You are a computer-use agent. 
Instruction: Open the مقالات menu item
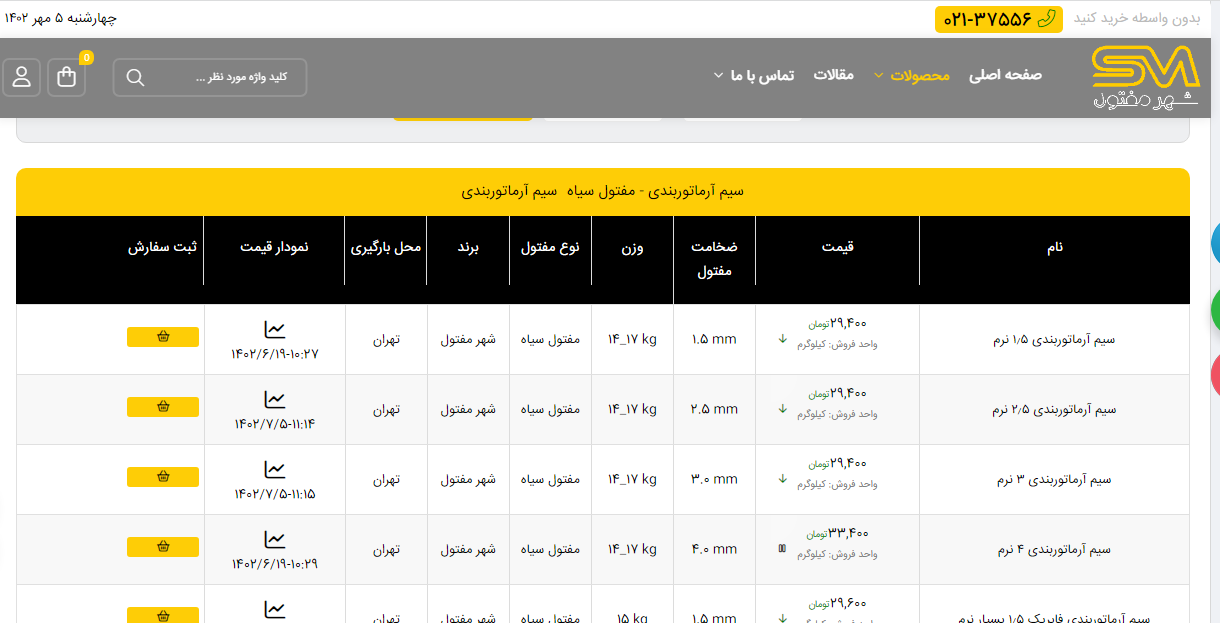click(x=833, y=75)
